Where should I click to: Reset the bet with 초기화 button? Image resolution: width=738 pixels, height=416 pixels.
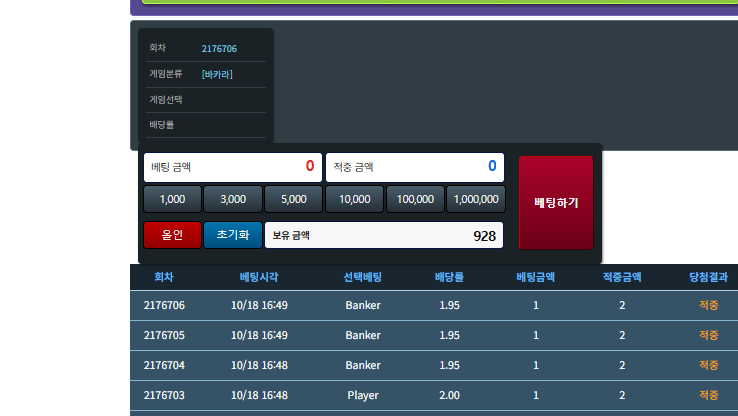pos(233,235)
